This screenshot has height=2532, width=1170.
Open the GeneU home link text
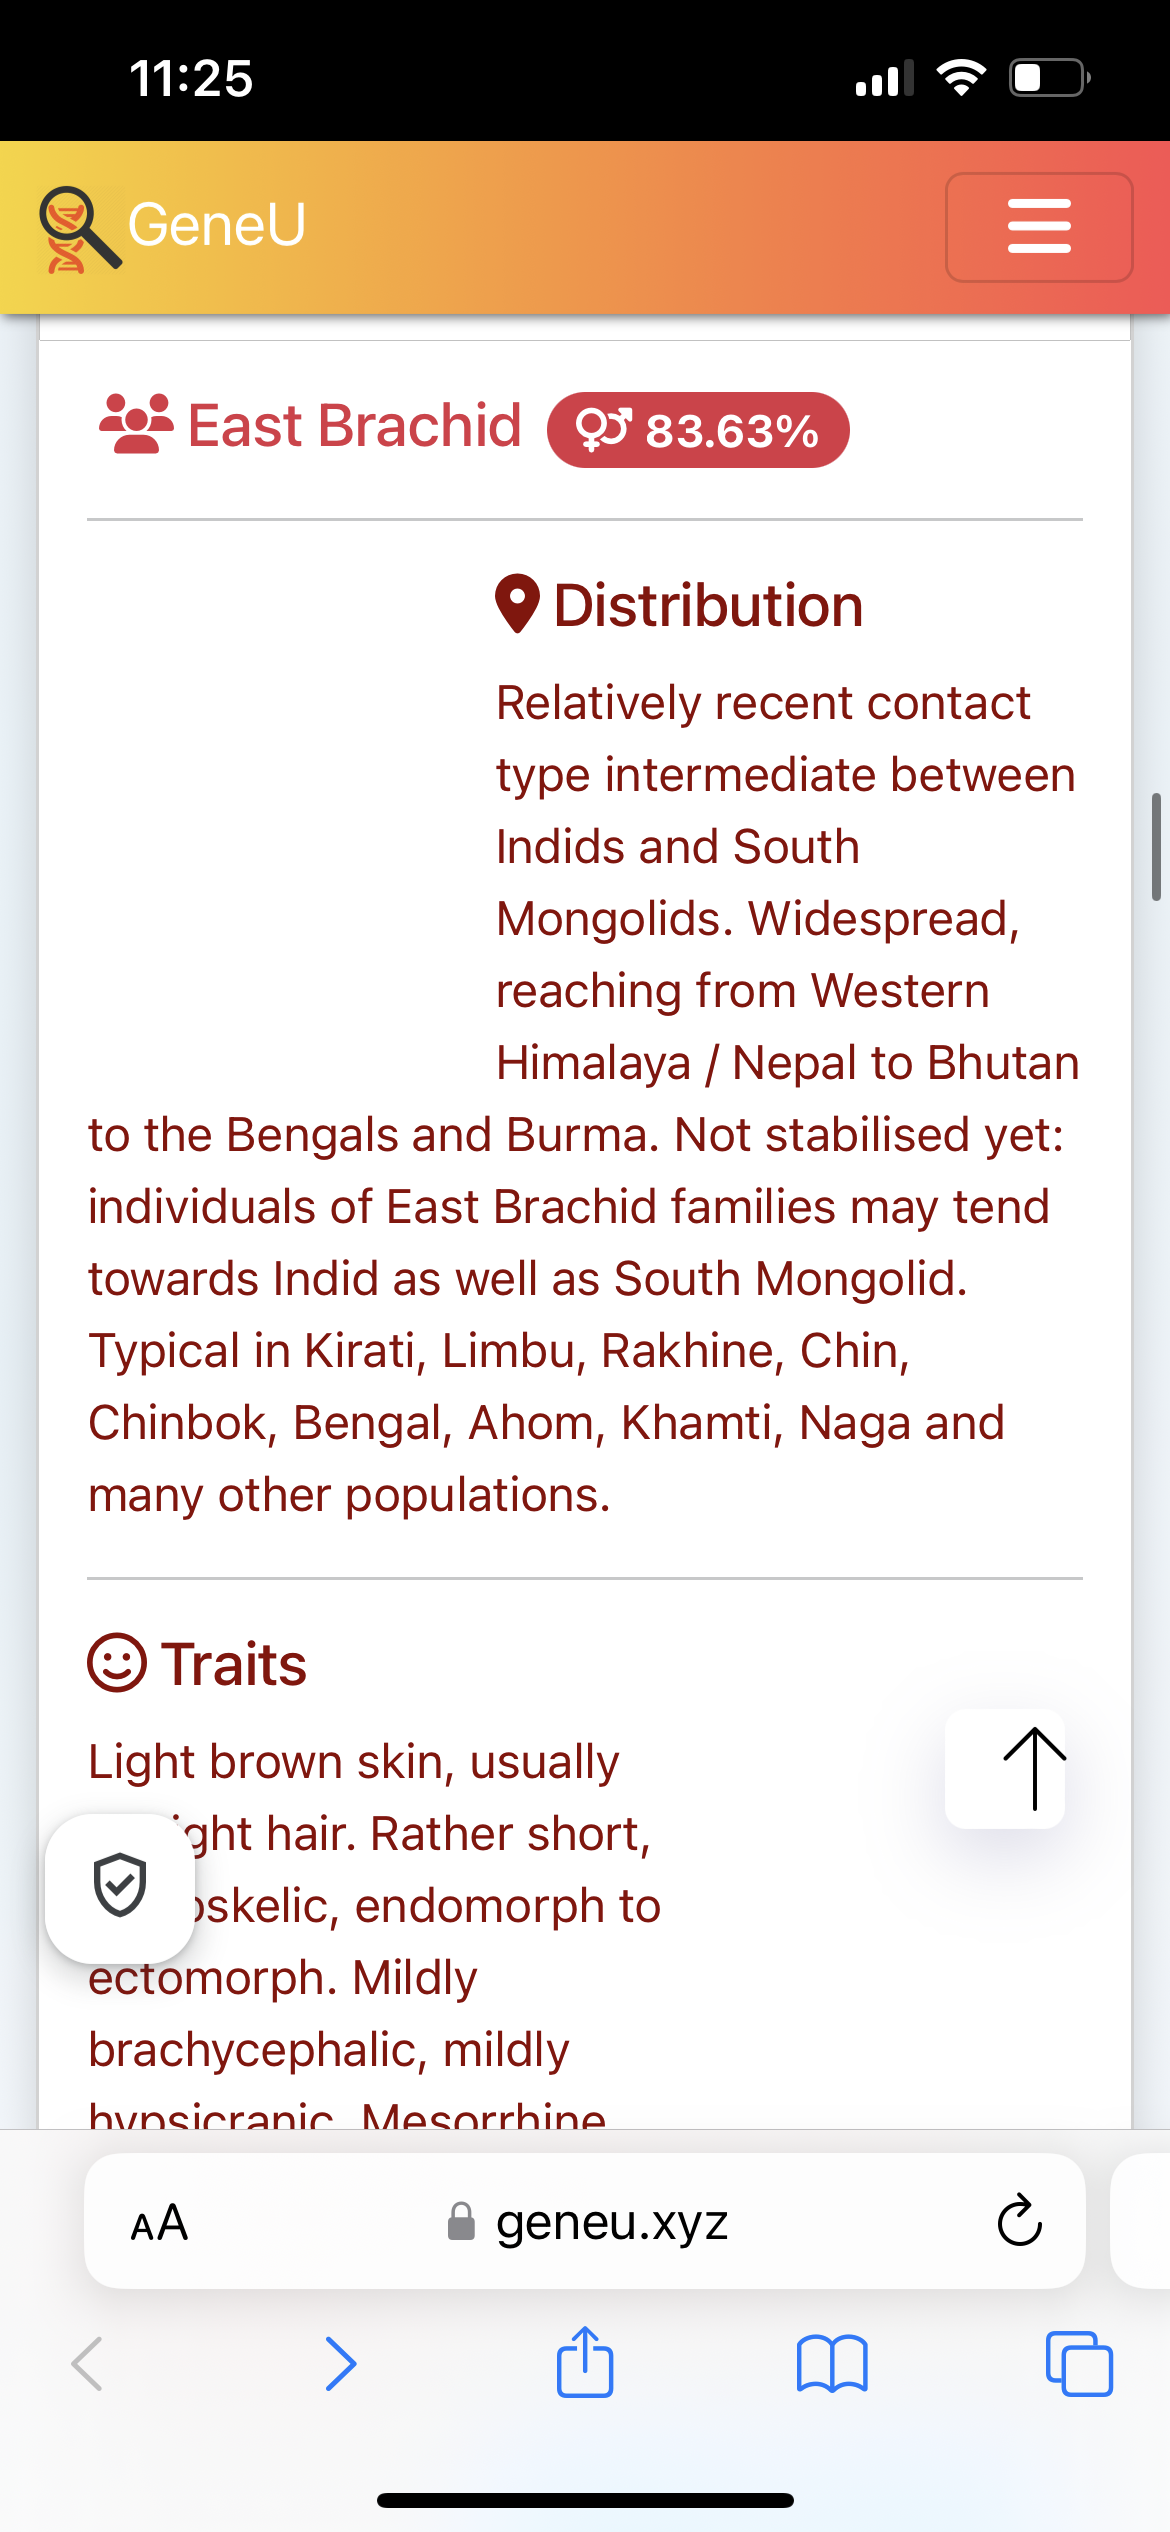216,224
